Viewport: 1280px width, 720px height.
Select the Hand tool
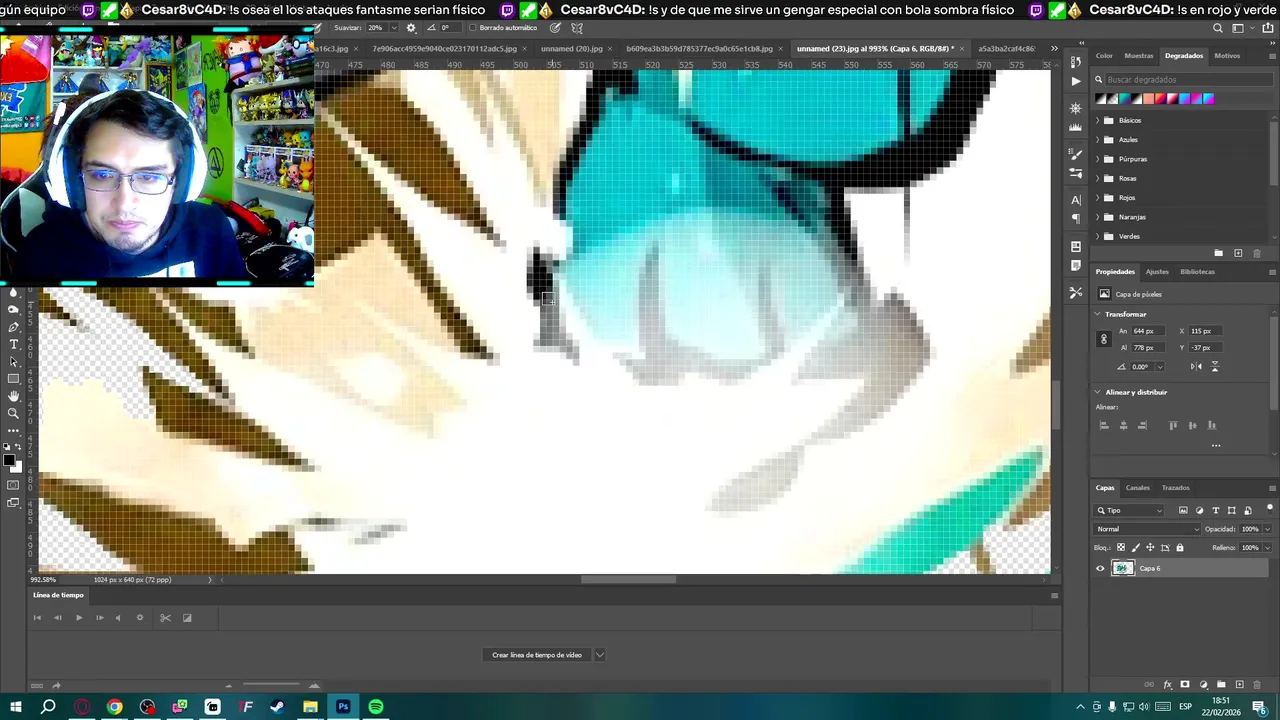coord(13,396)
